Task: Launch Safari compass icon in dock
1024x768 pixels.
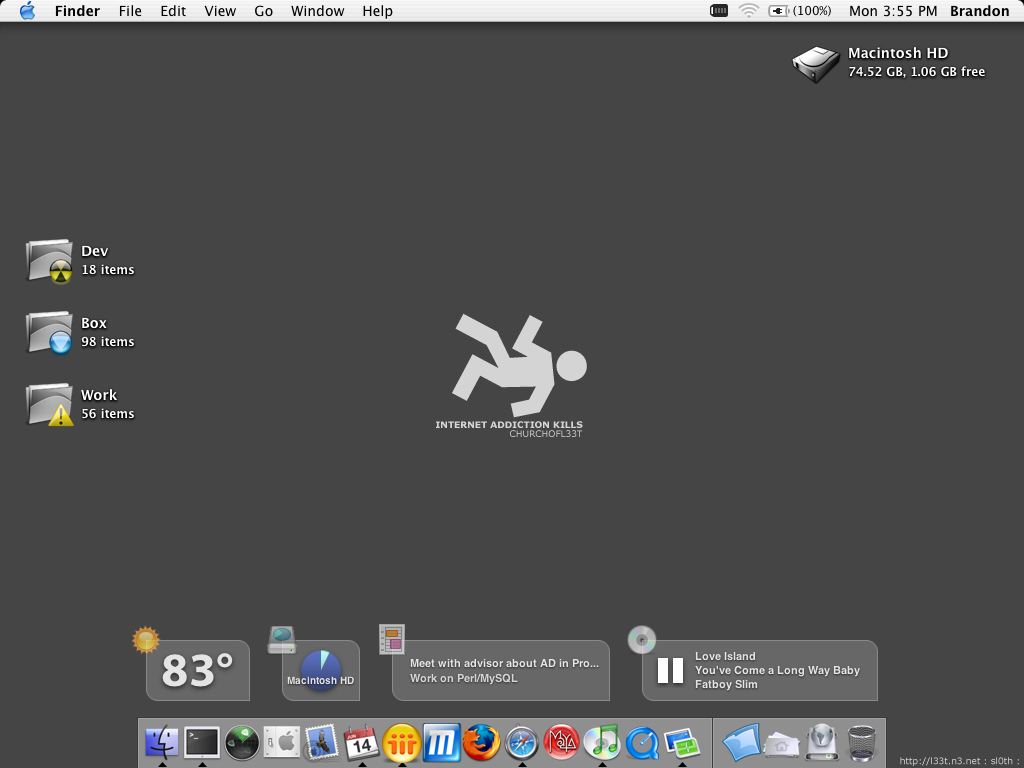Action: (x=521, y=742)
